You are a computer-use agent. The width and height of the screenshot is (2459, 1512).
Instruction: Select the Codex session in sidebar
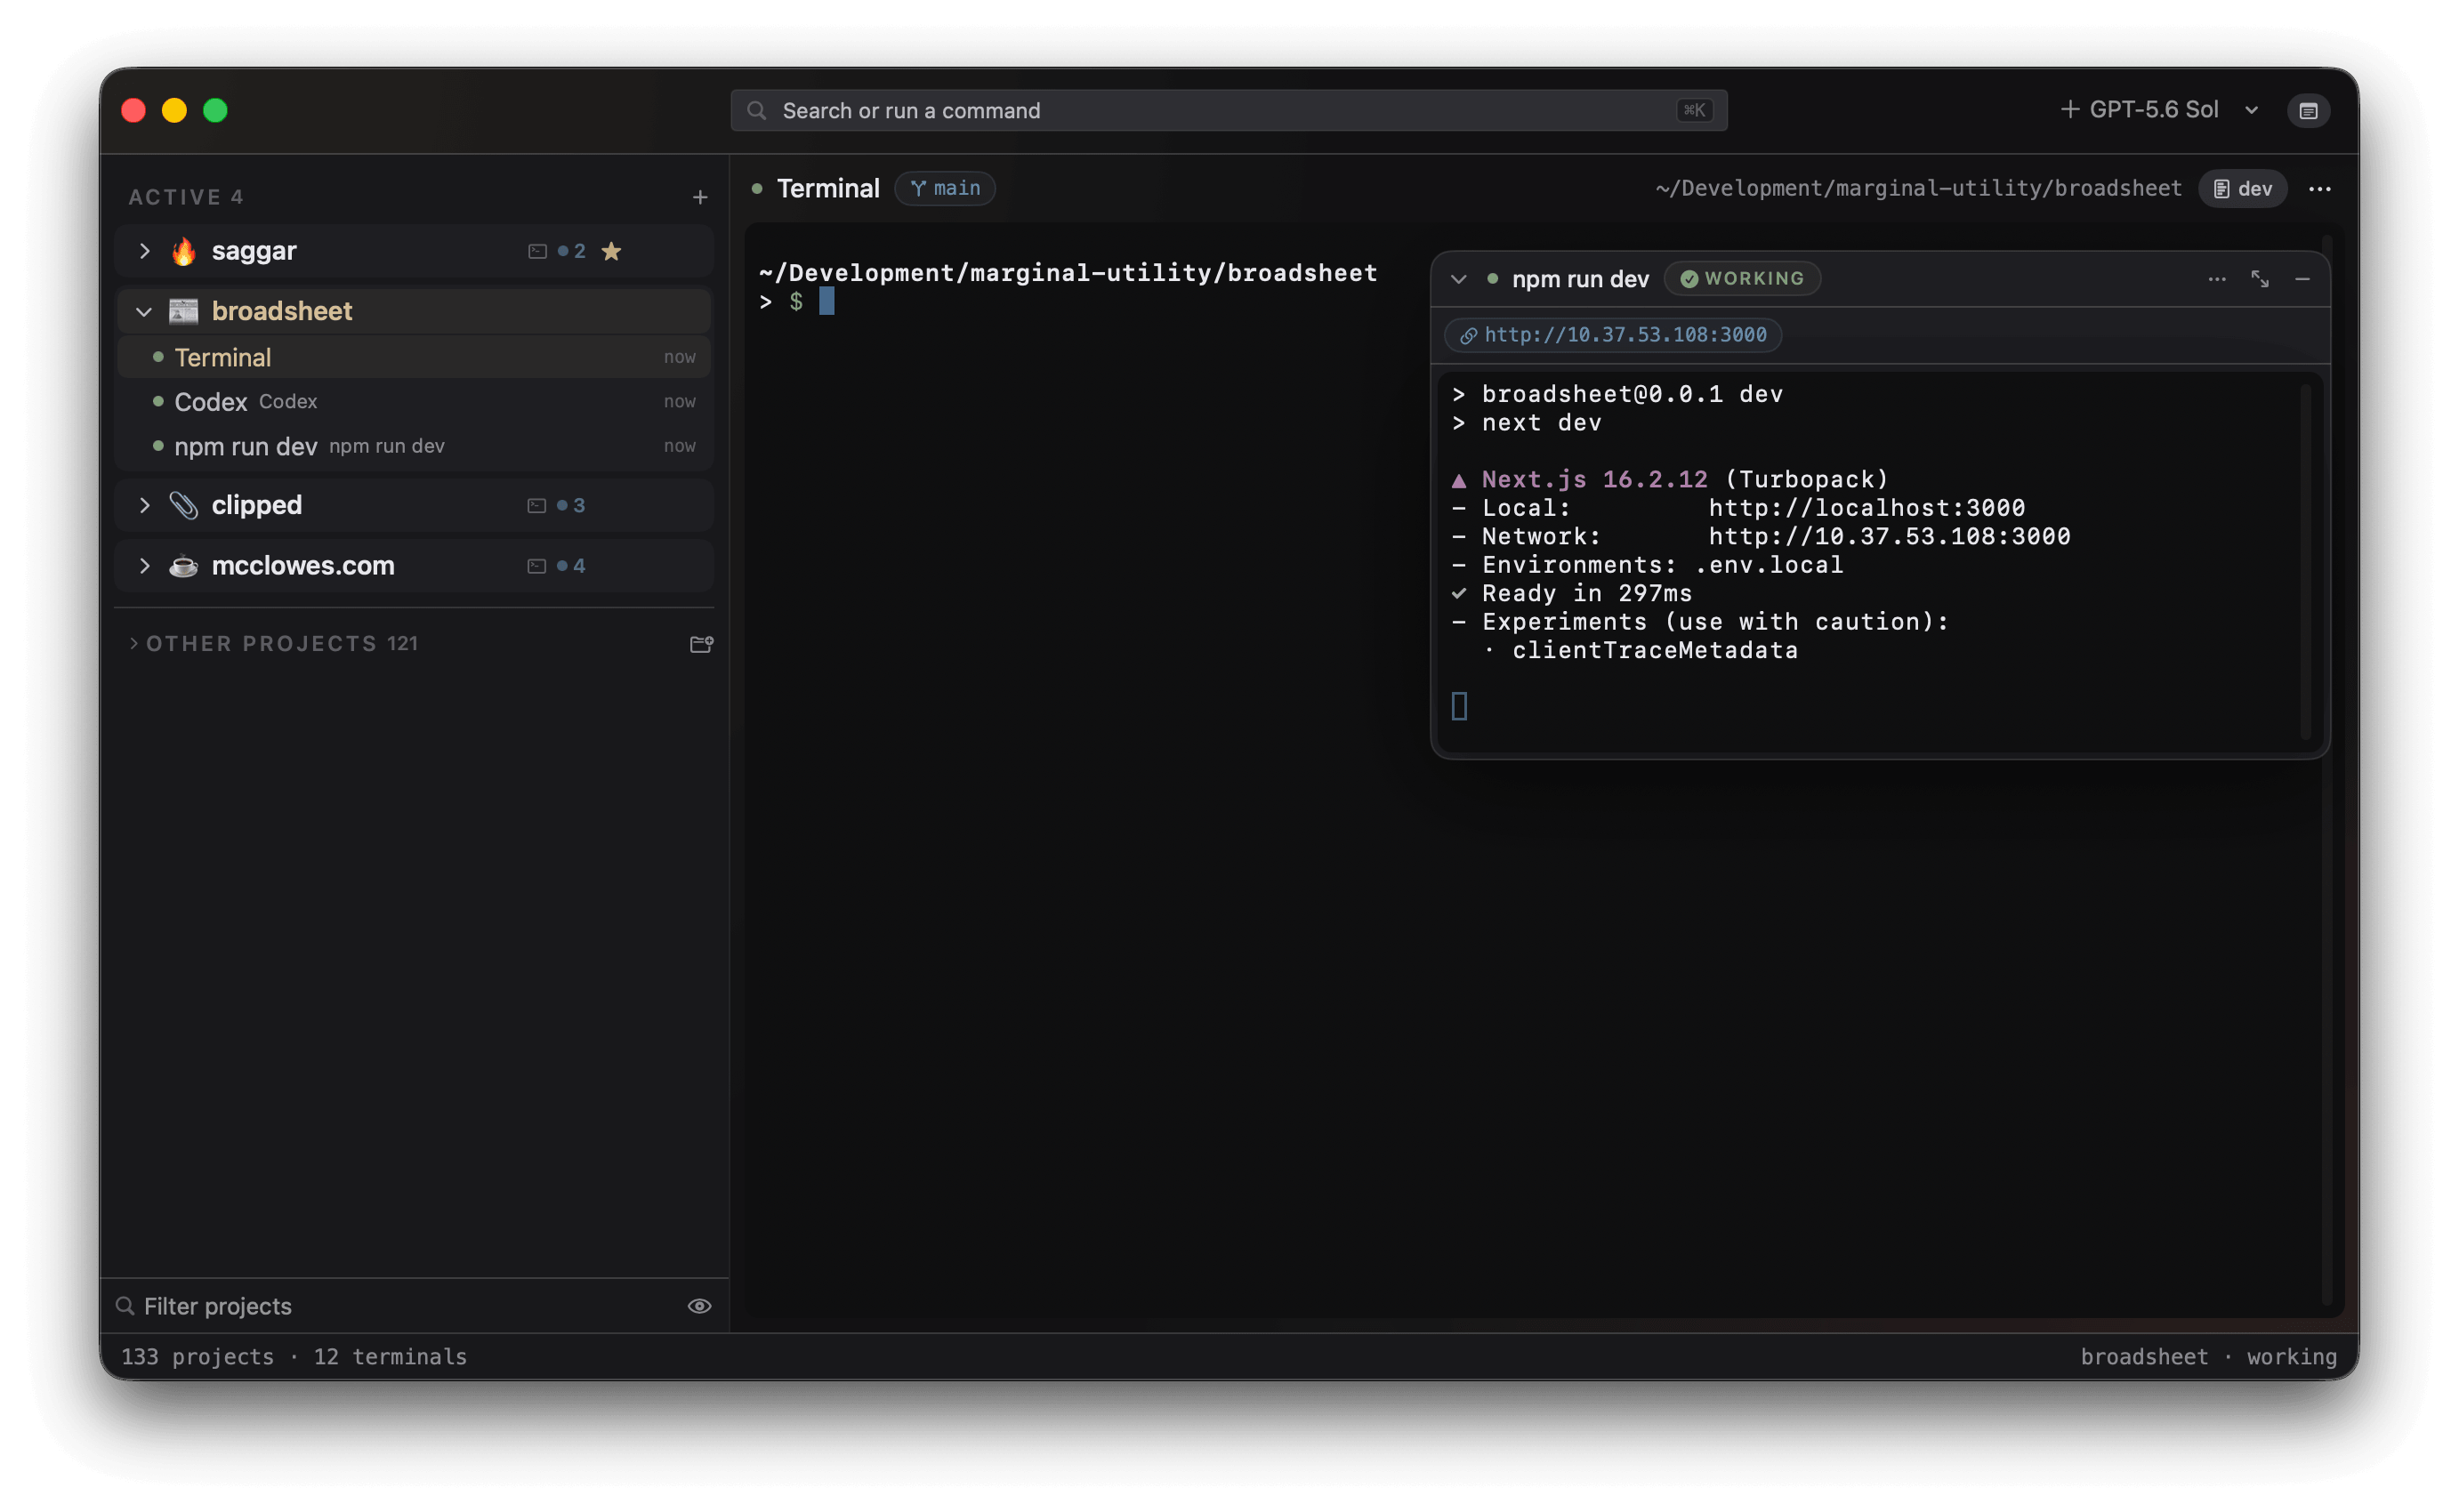coord(414,401)
